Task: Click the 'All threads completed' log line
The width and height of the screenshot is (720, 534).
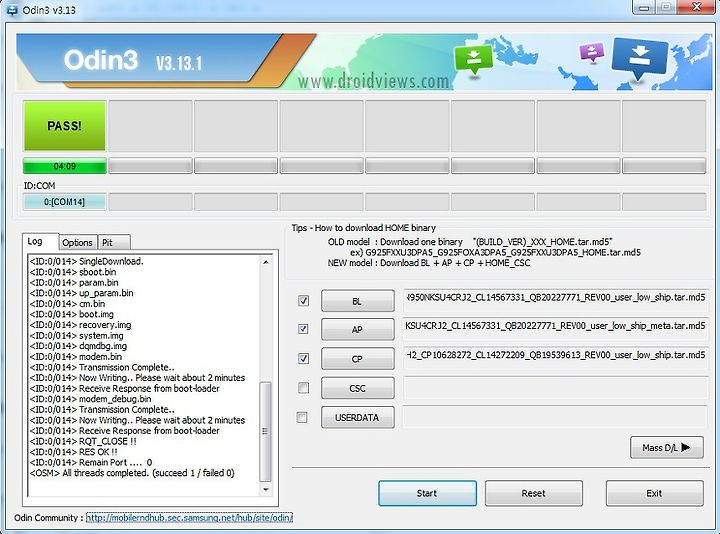Action: pos(132,473)
